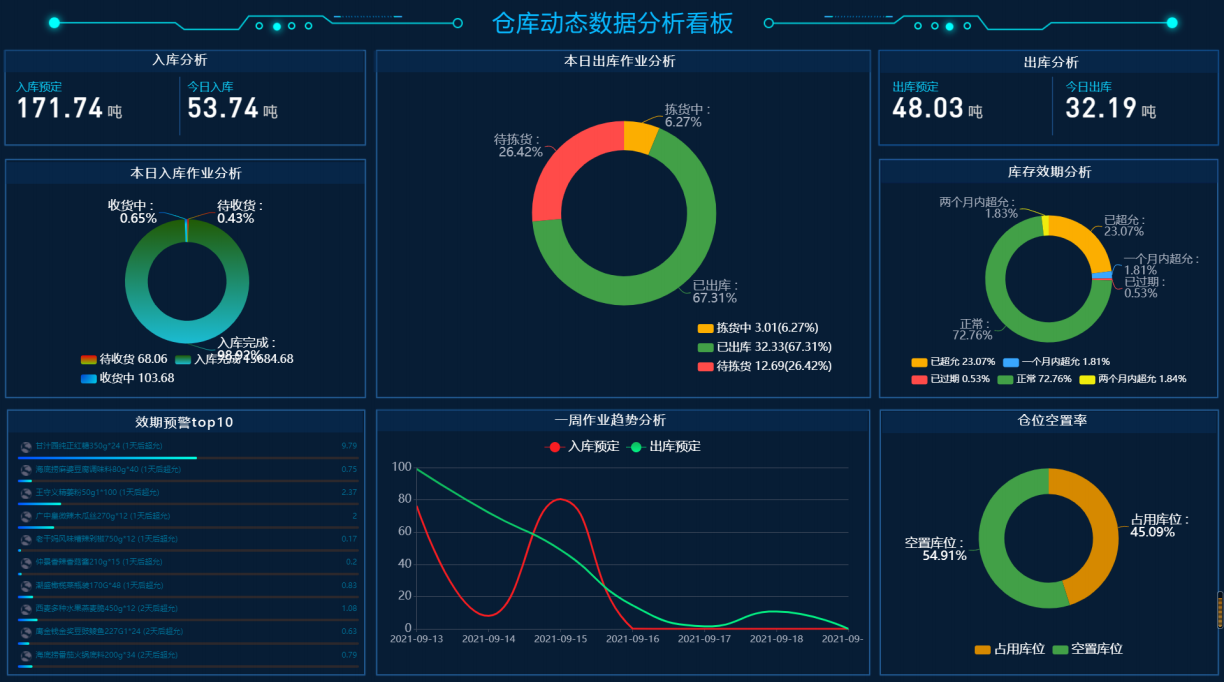Viewport: 1224px width, 682px height.
Task: Click the orange swatch for 占用库位 legend
Action: click(x=982, y=649)
